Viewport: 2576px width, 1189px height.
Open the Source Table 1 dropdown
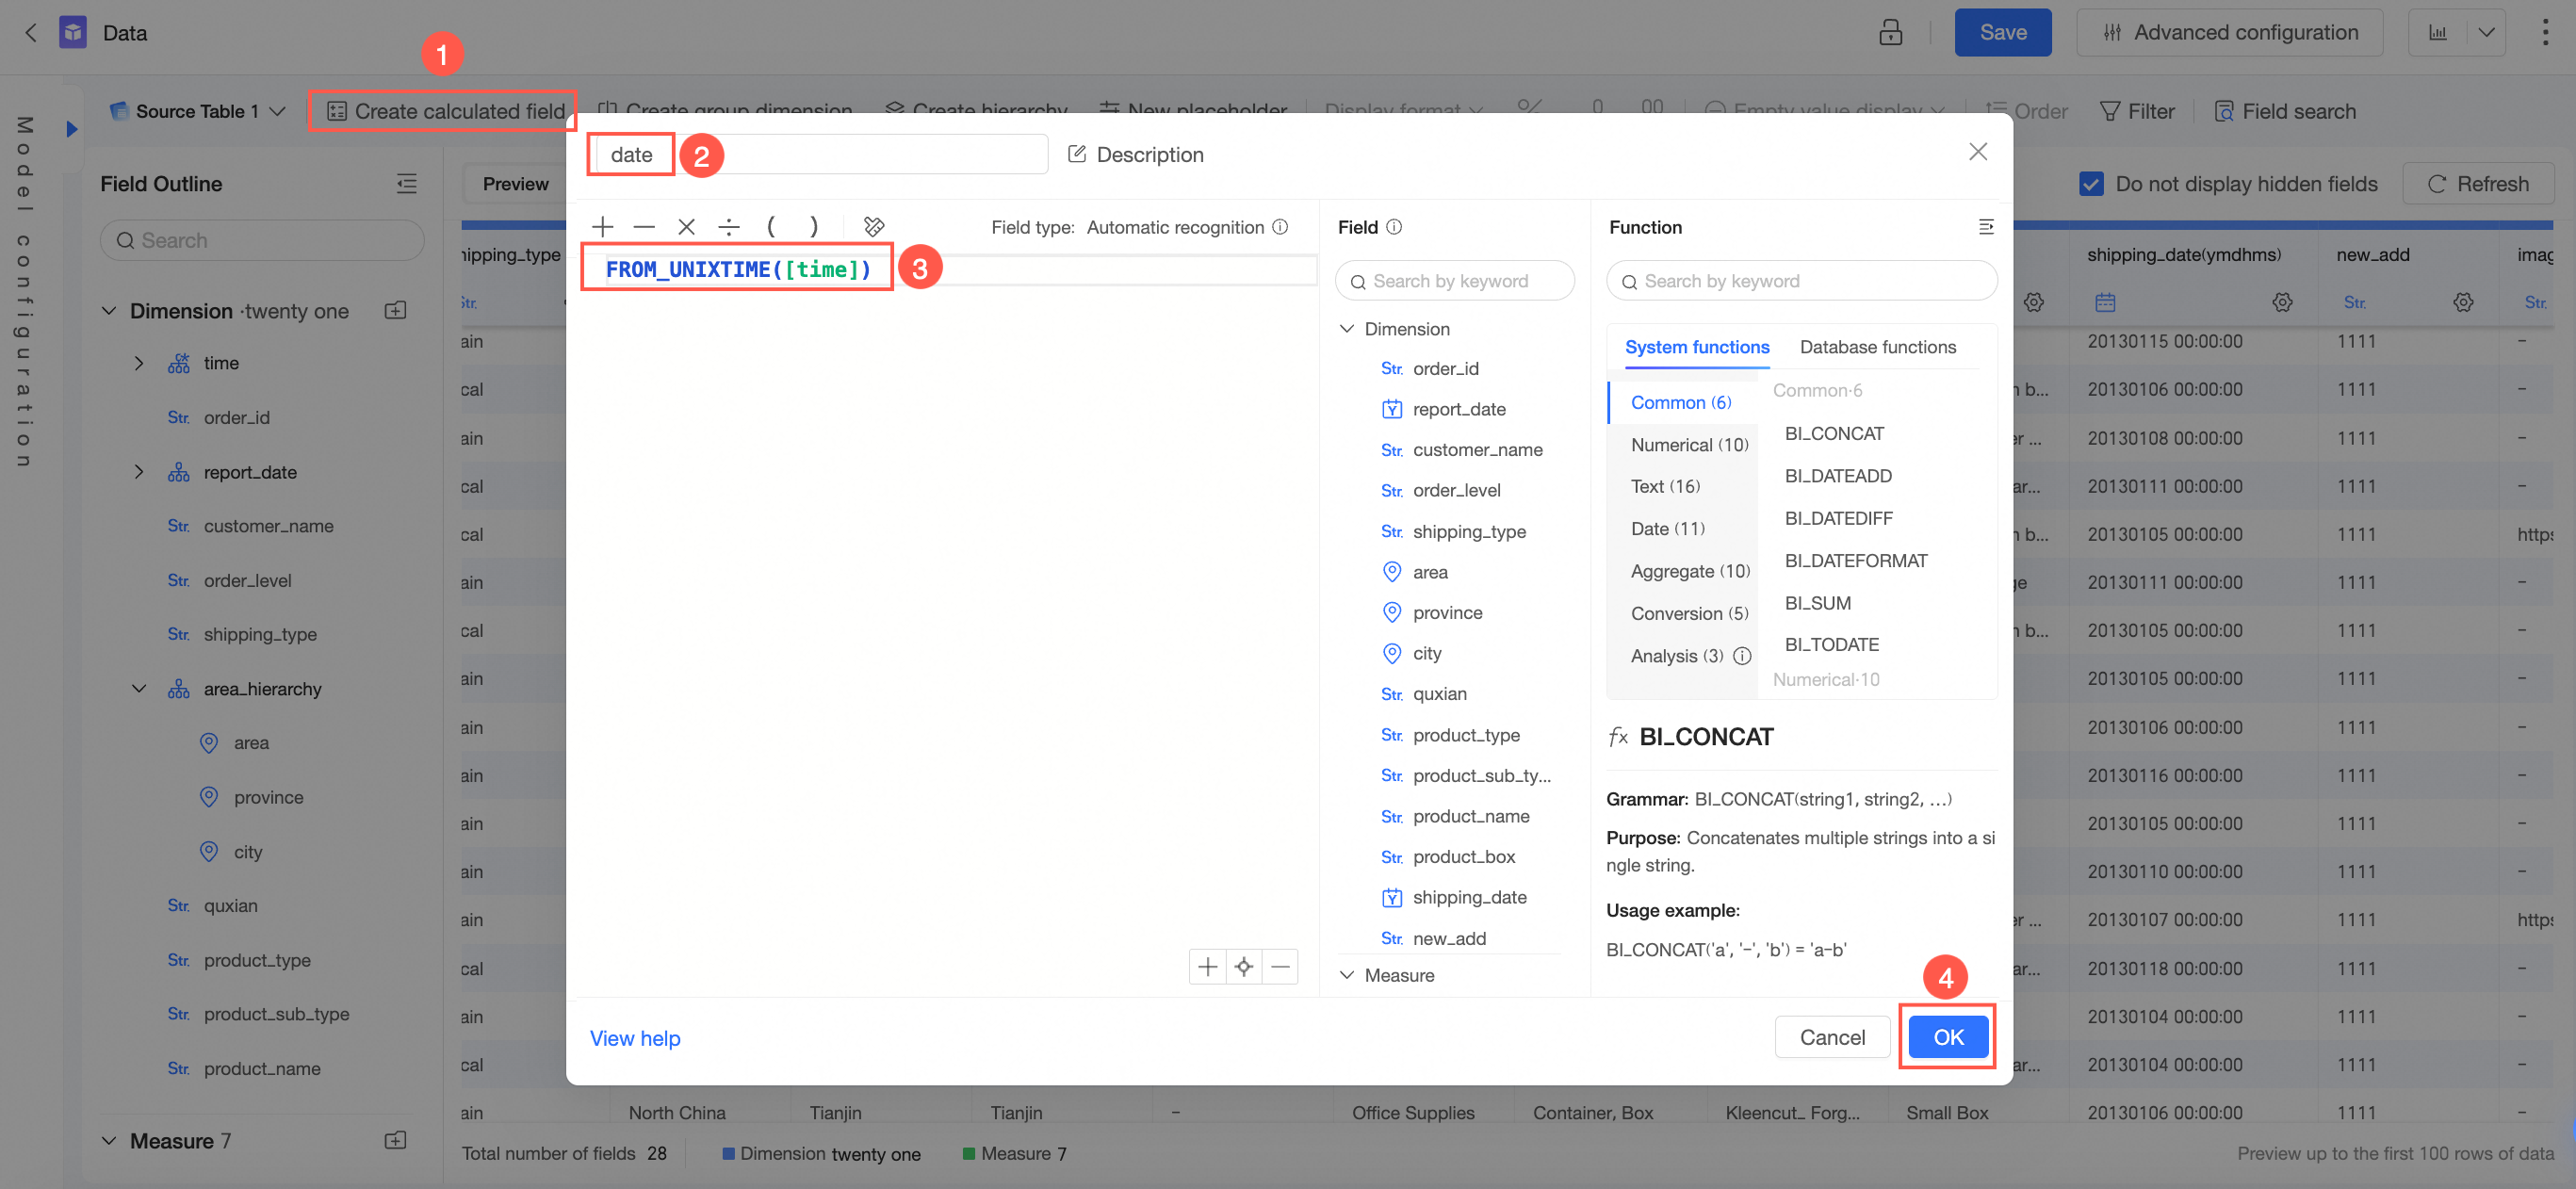click(x=277, y=111)
